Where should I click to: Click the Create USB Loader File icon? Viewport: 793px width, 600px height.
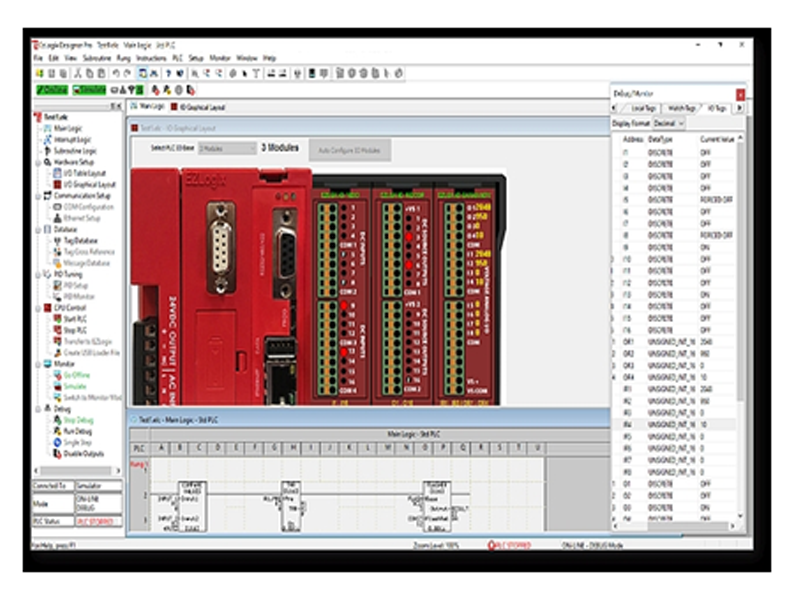pos(57,353)
